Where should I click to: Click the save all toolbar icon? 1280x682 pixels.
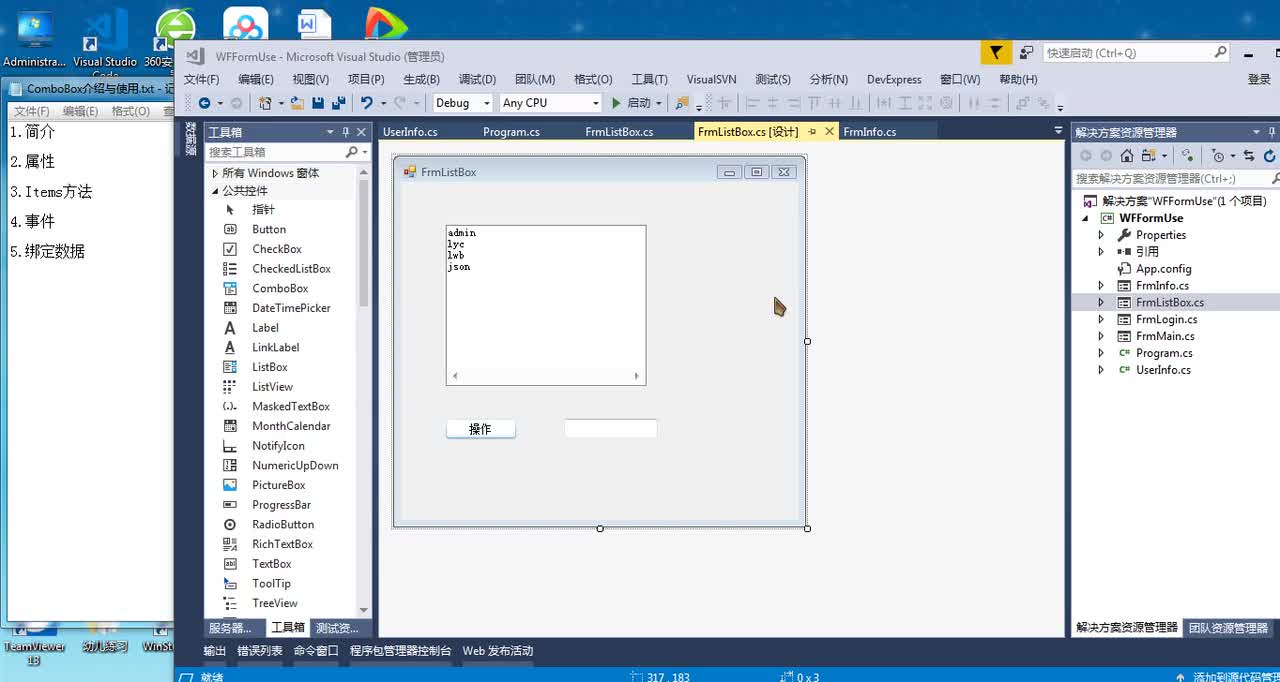[338, 103]
